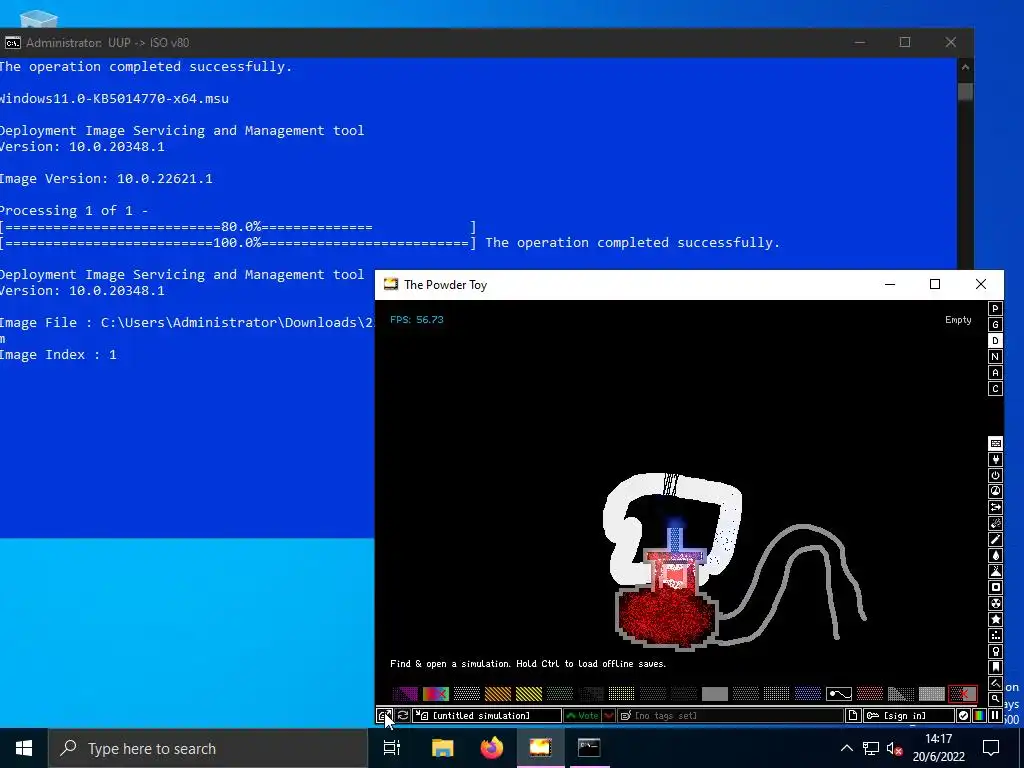
Task: Select the Game of Life dots icon
Action: click(x=995, y=635)
